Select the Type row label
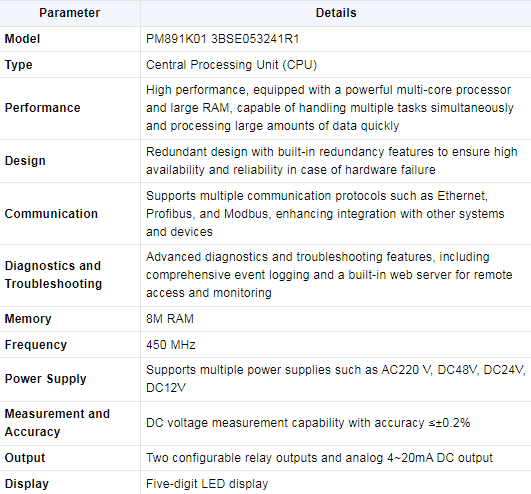The height and width of the screenshot is (494, 531). [x=19, y=65]
